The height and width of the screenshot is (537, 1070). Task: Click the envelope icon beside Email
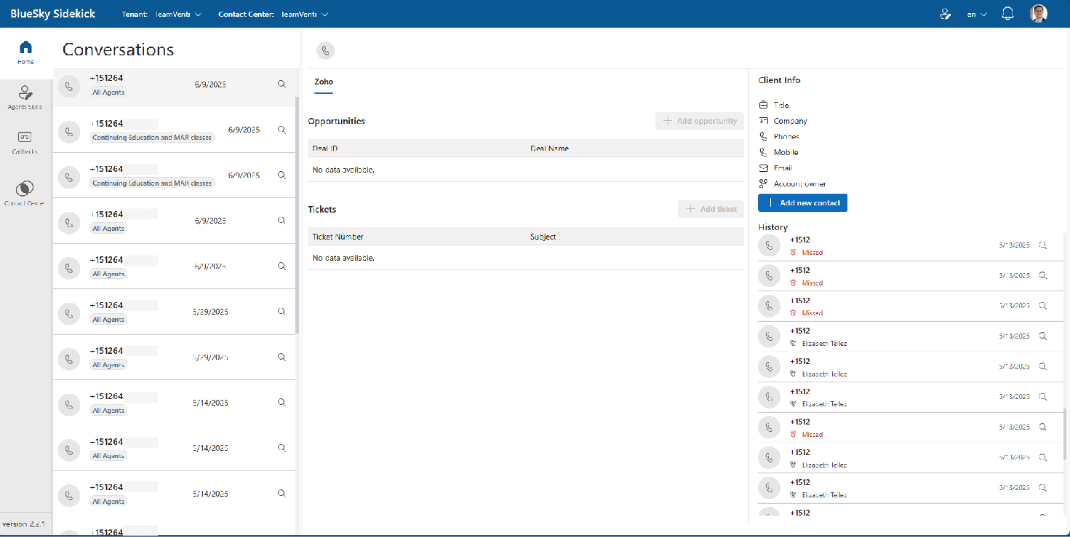click(x=763, y=168)
